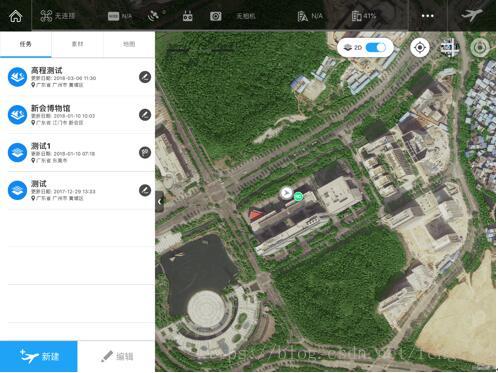Open the 测试1 mission icon

tap(17, 152)
